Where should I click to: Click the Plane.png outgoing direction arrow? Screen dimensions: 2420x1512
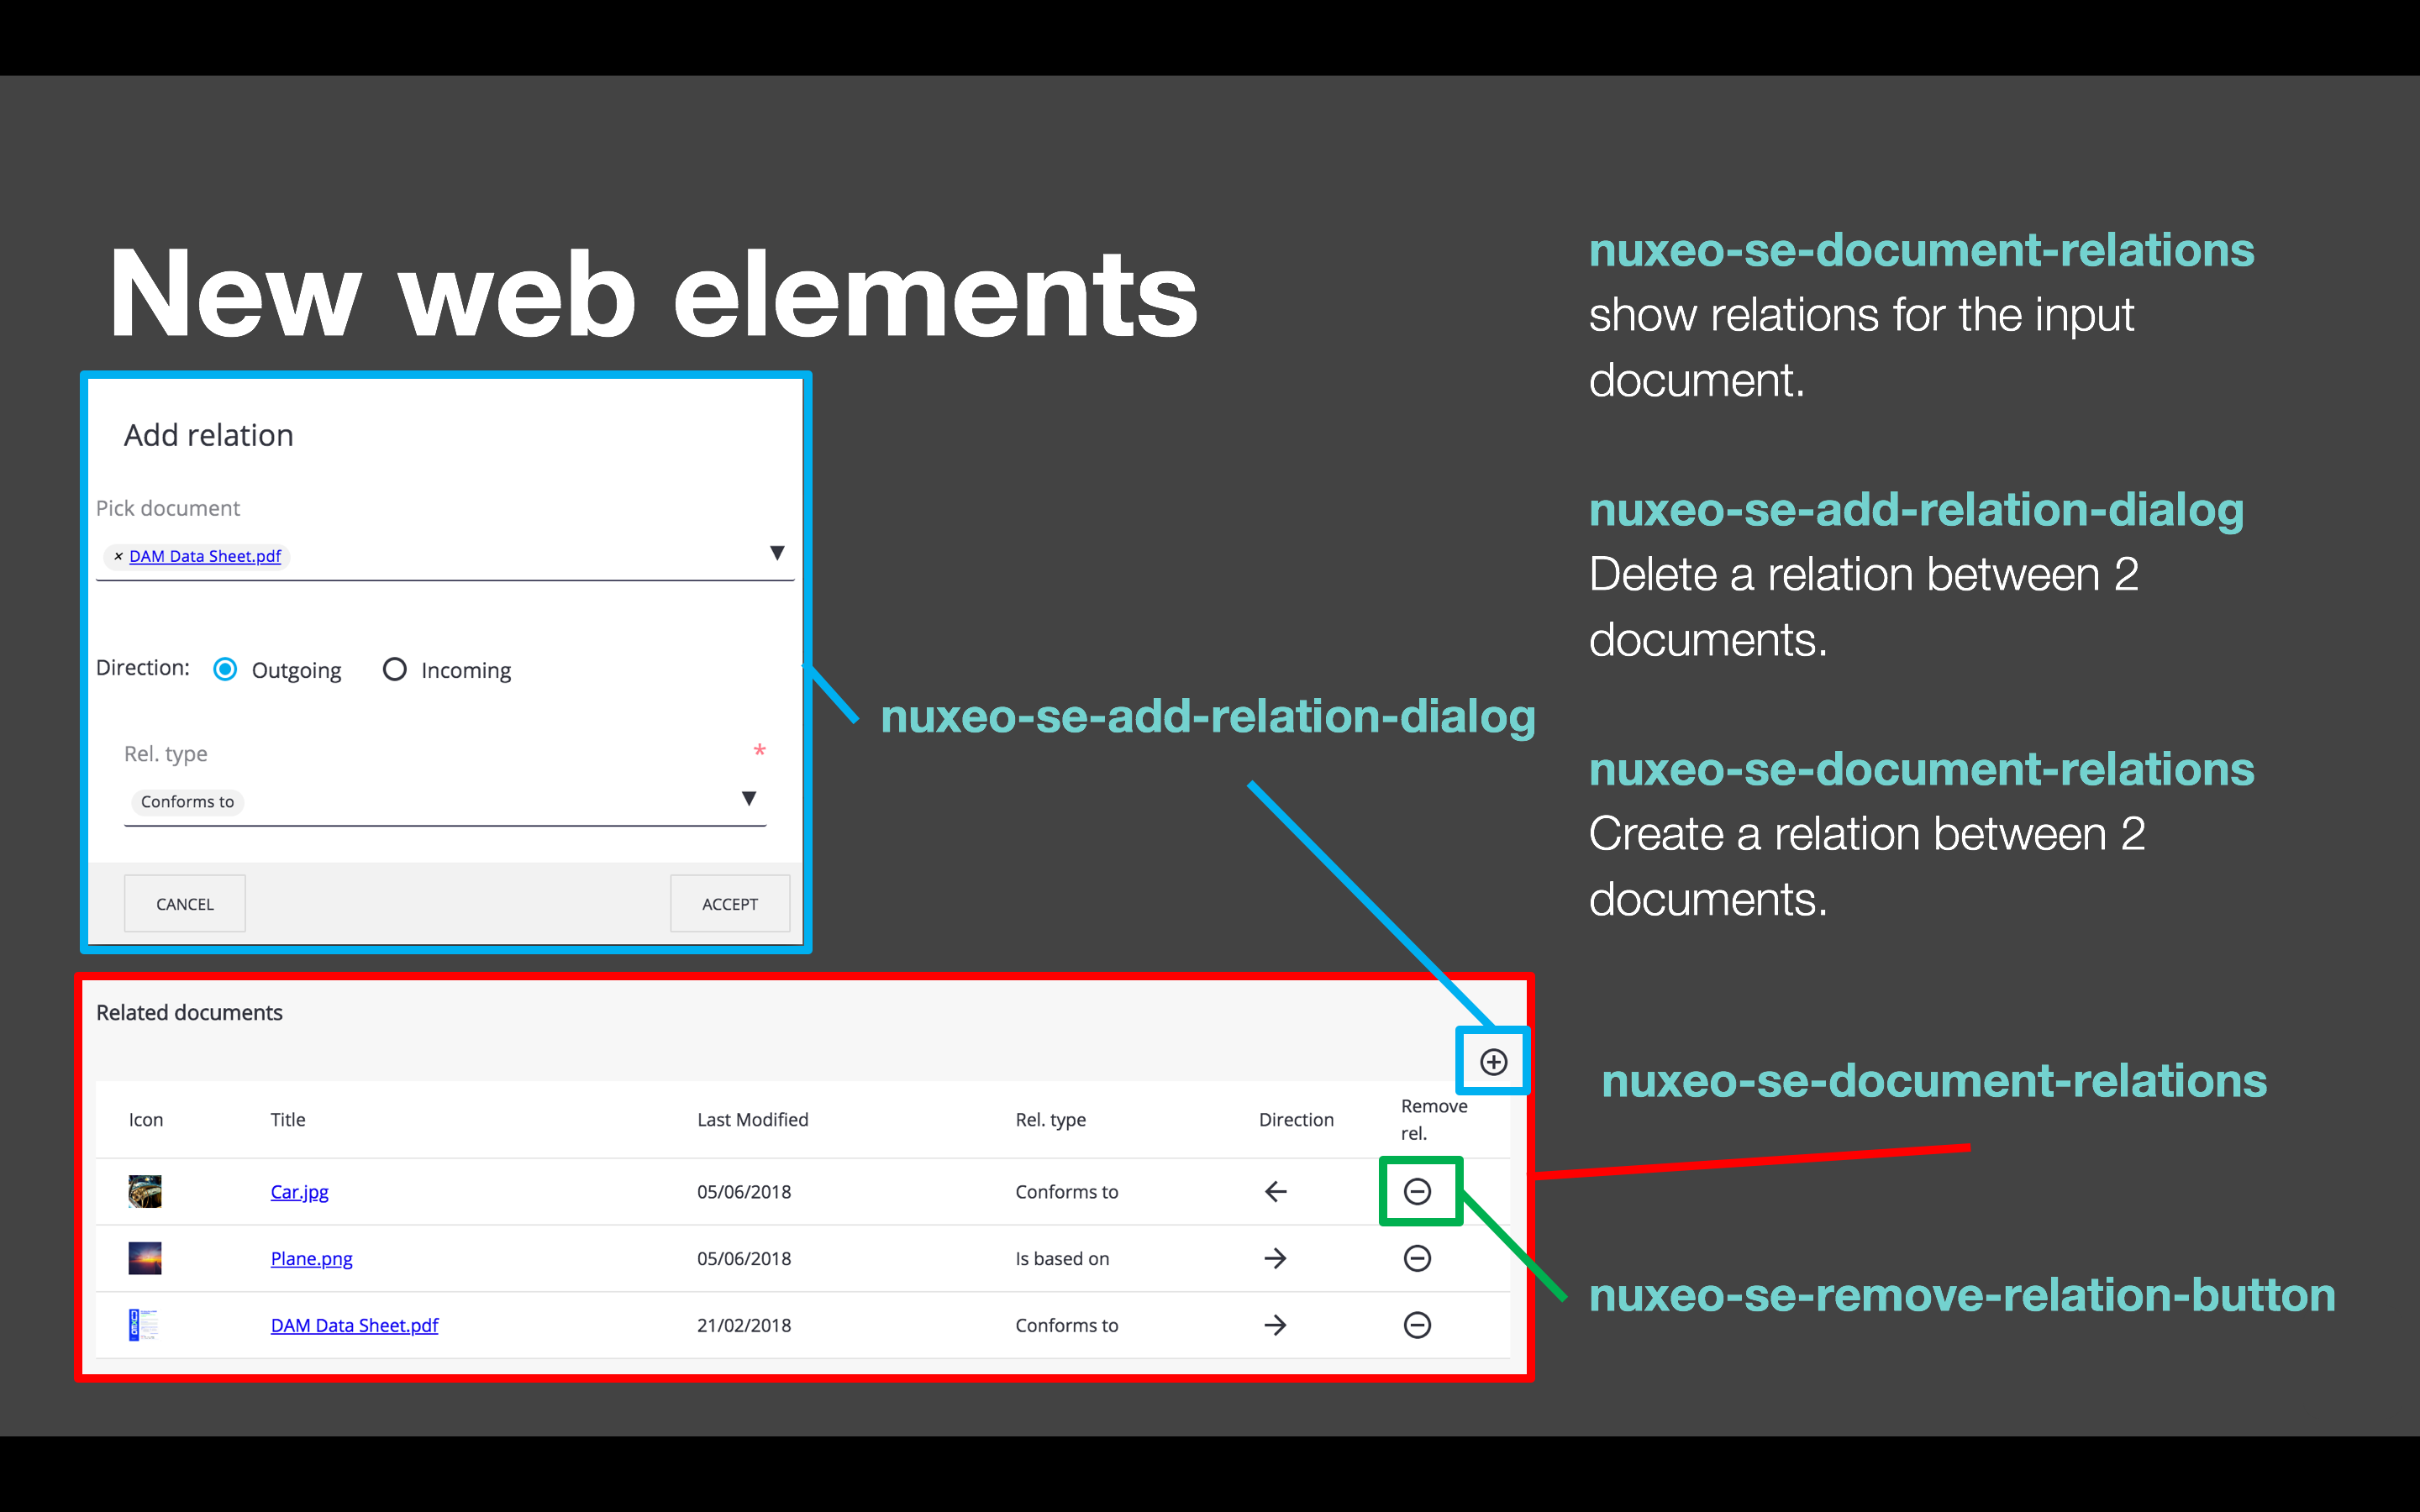click(x=1275, y=1258)
